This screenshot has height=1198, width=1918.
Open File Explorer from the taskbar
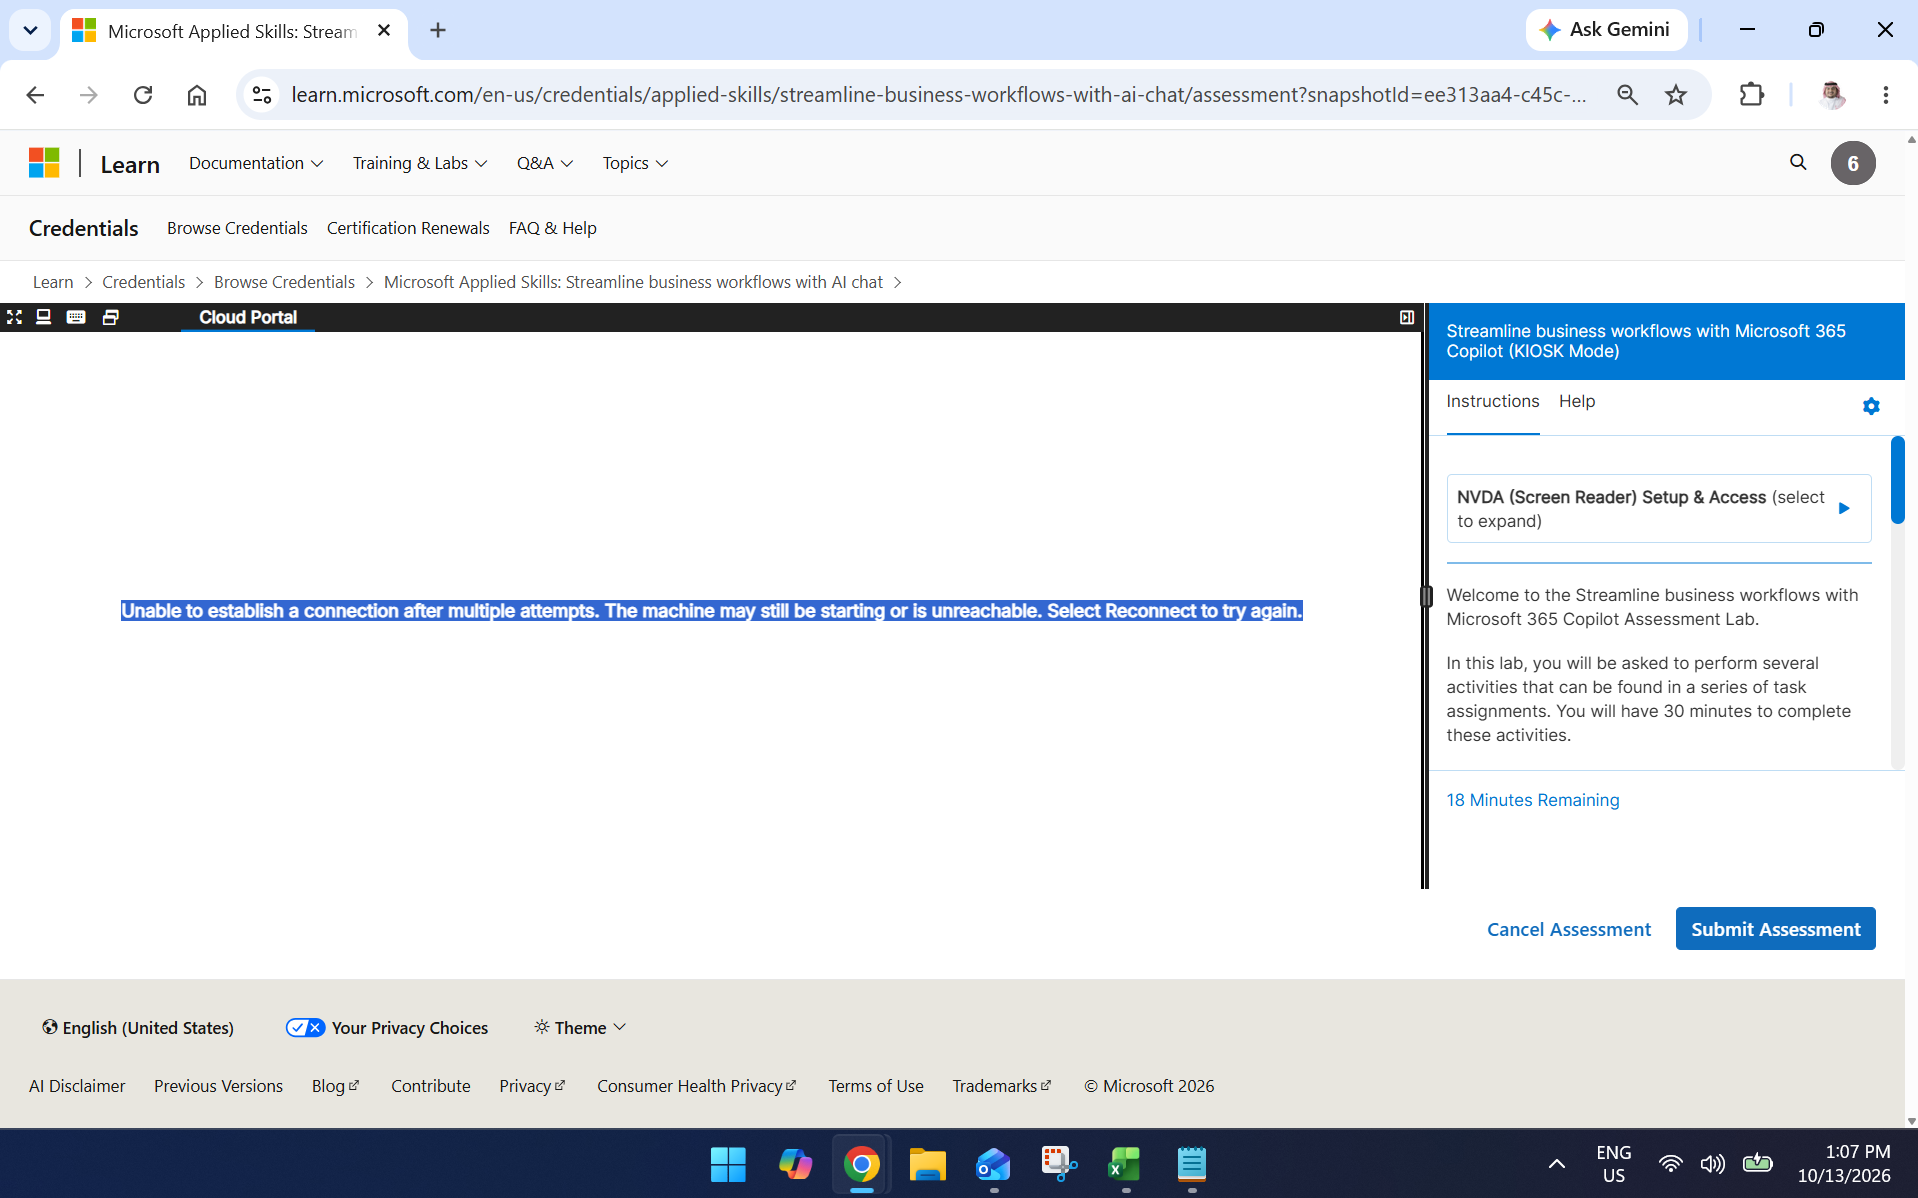pos(927,1164)
